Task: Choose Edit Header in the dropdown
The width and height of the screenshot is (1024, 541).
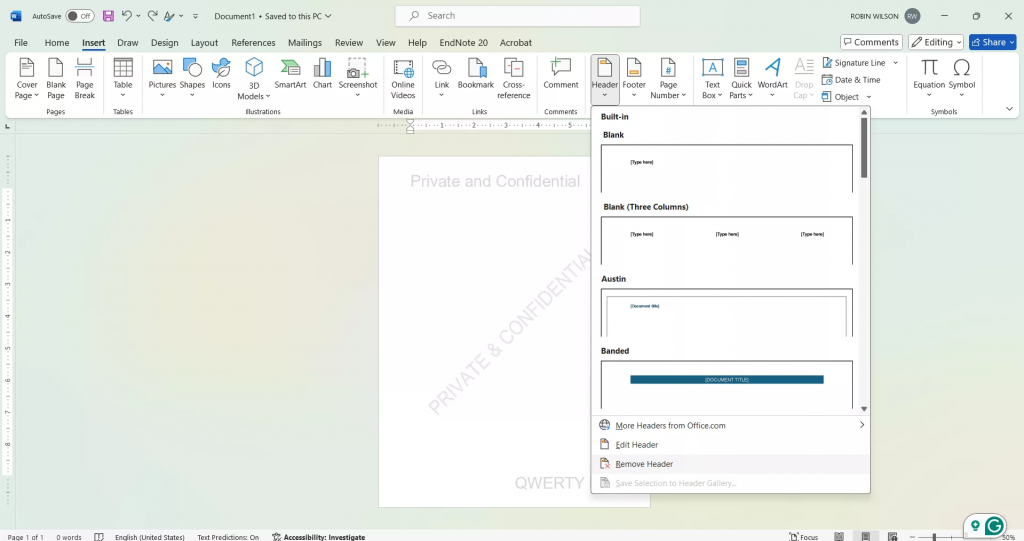Action: [x=636, y=445]
